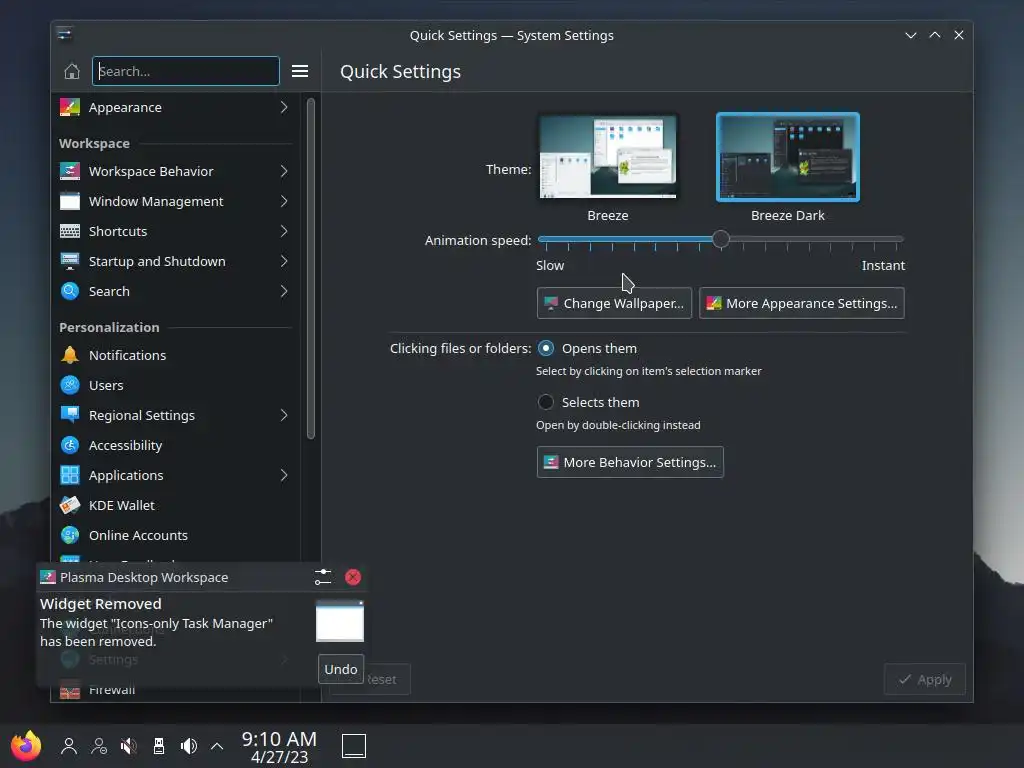Expand the Shortcuts chevron
1024x768 pixels.
click(x=284, y=231)
